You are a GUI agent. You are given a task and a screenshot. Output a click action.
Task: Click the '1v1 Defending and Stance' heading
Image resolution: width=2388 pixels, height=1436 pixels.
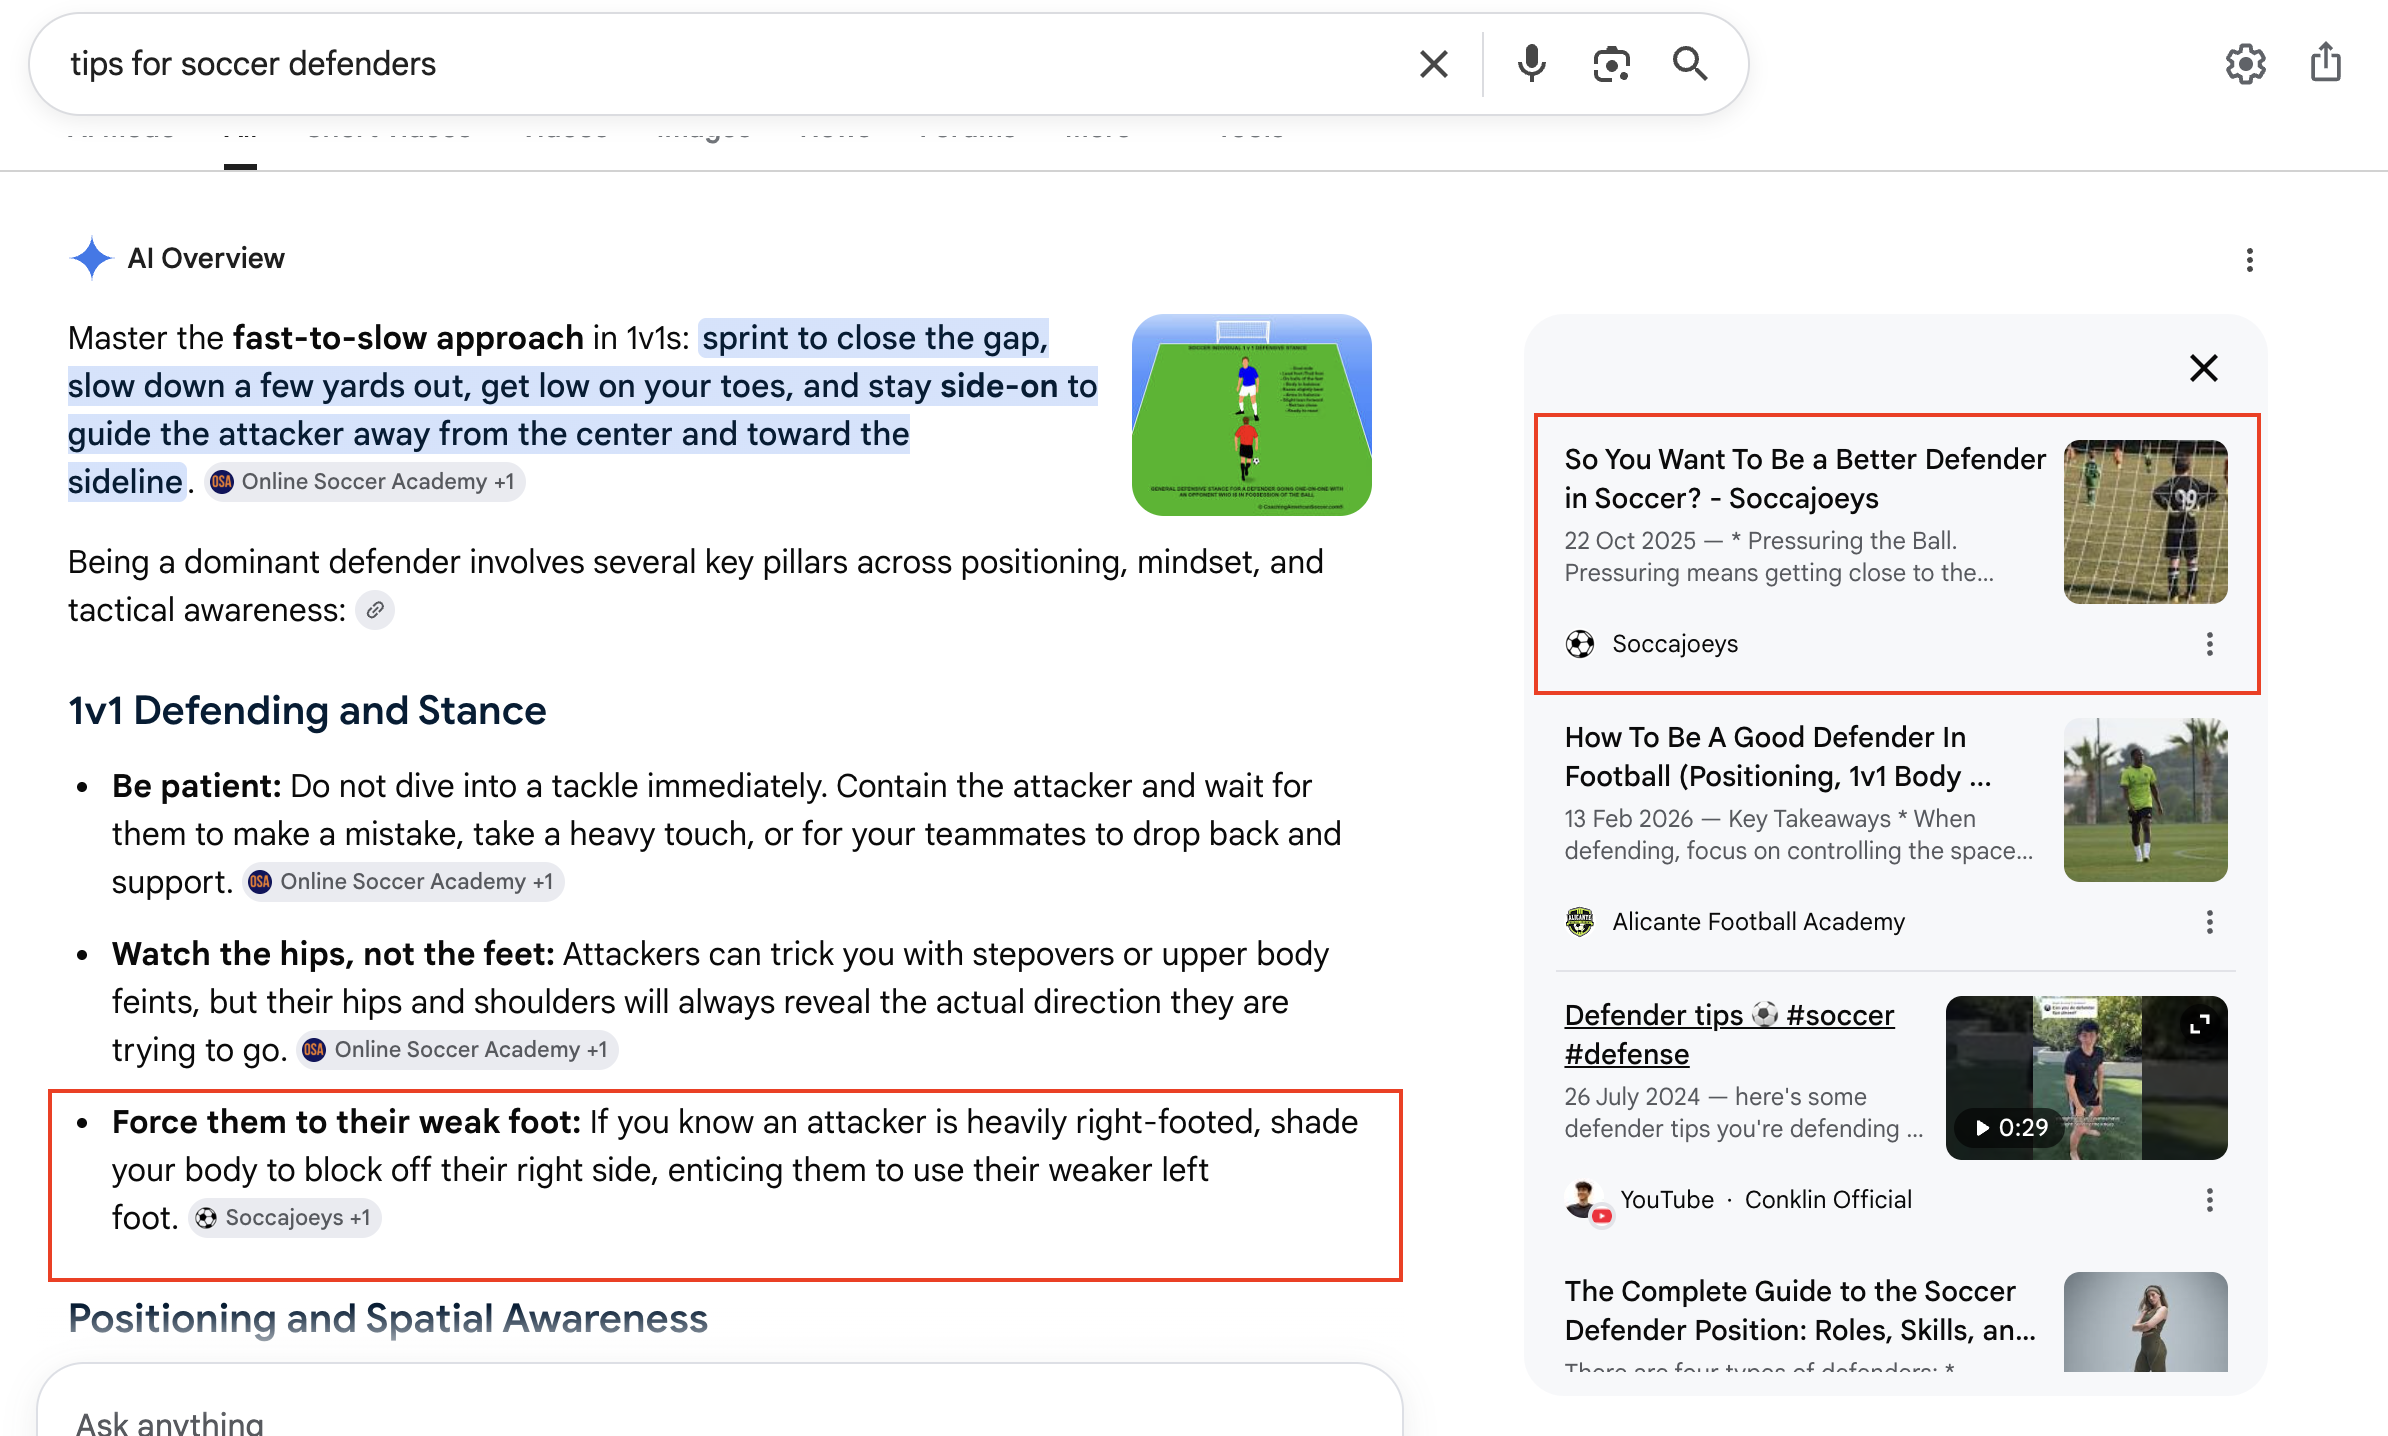pyautogui.click(x=307, y=711)
